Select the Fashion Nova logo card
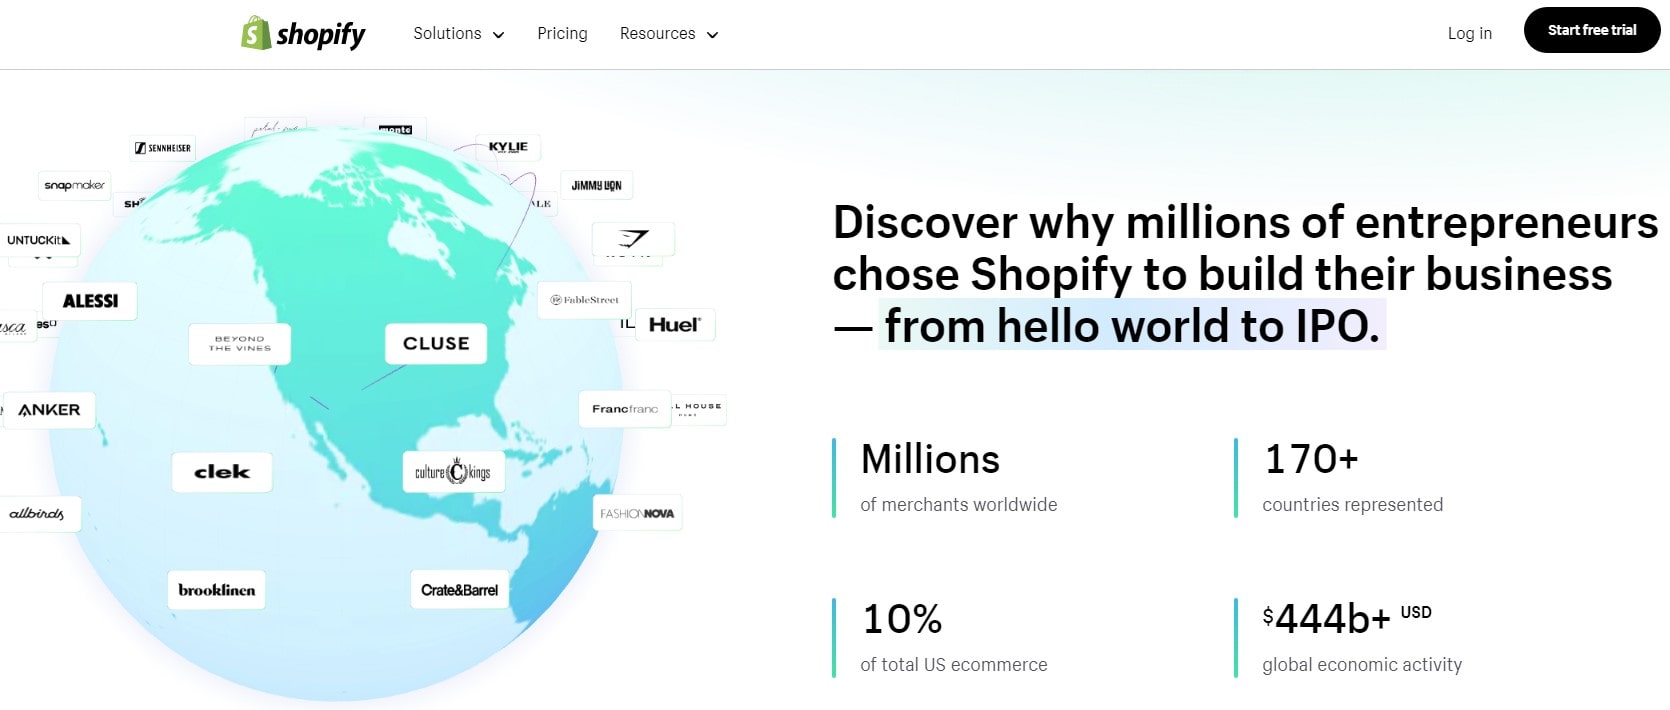1670x710 pixels. [x=637, y=513]
